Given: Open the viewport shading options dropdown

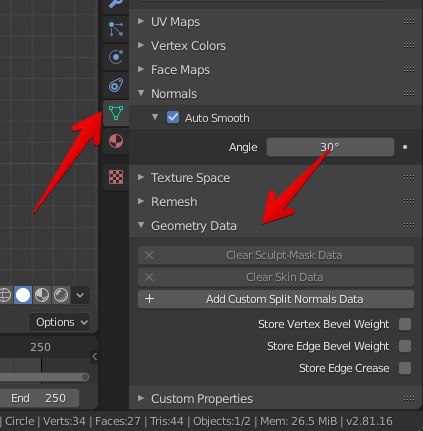Looking at the screenshot, I should click(80, 295).
